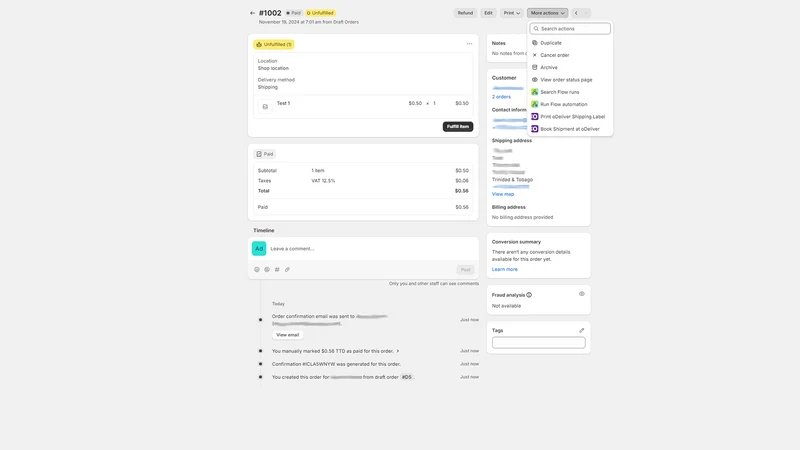The height and width of the screenshot is (450, 800).
Task: Open the Print dropdown
Action: [x=512, y=13]
